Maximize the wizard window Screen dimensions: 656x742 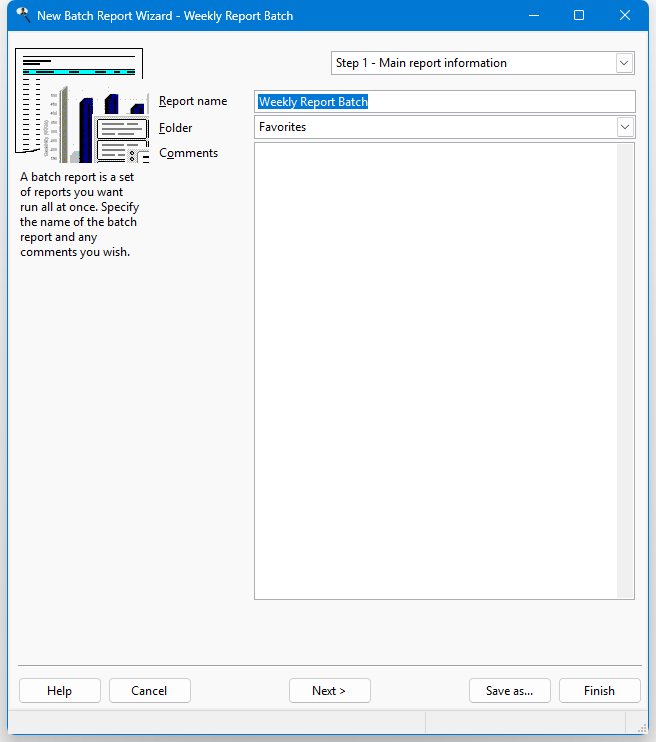click(579, 16)
